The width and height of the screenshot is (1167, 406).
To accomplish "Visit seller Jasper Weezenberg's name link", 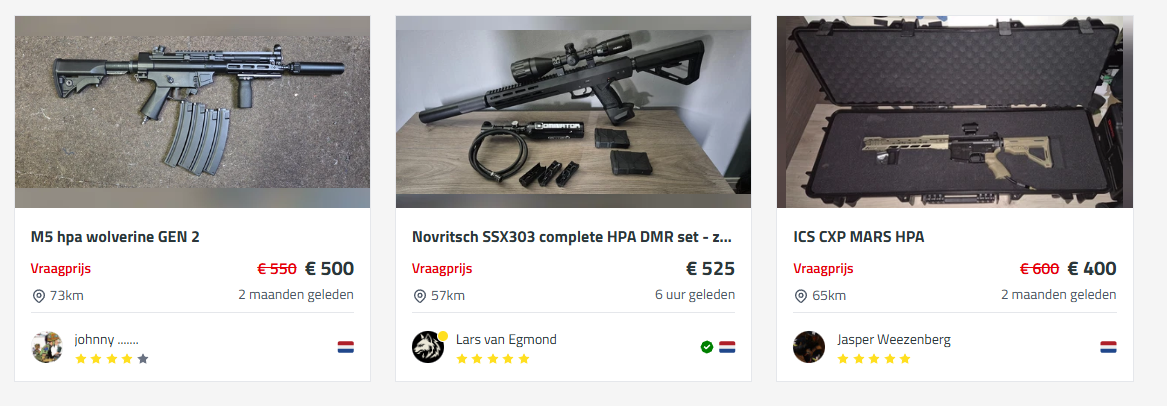I will coord(894,340).
